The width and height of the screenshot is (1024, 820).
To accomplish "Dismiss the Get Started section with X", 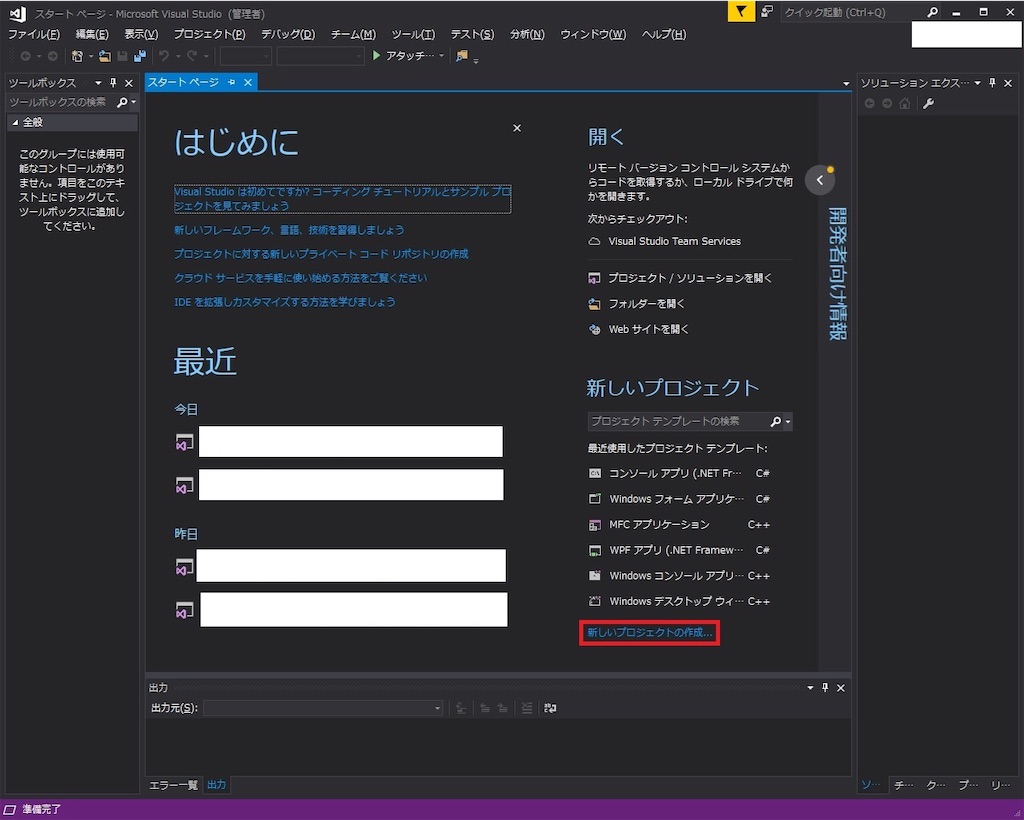I will pyautogui.click(x=517, y=128).
